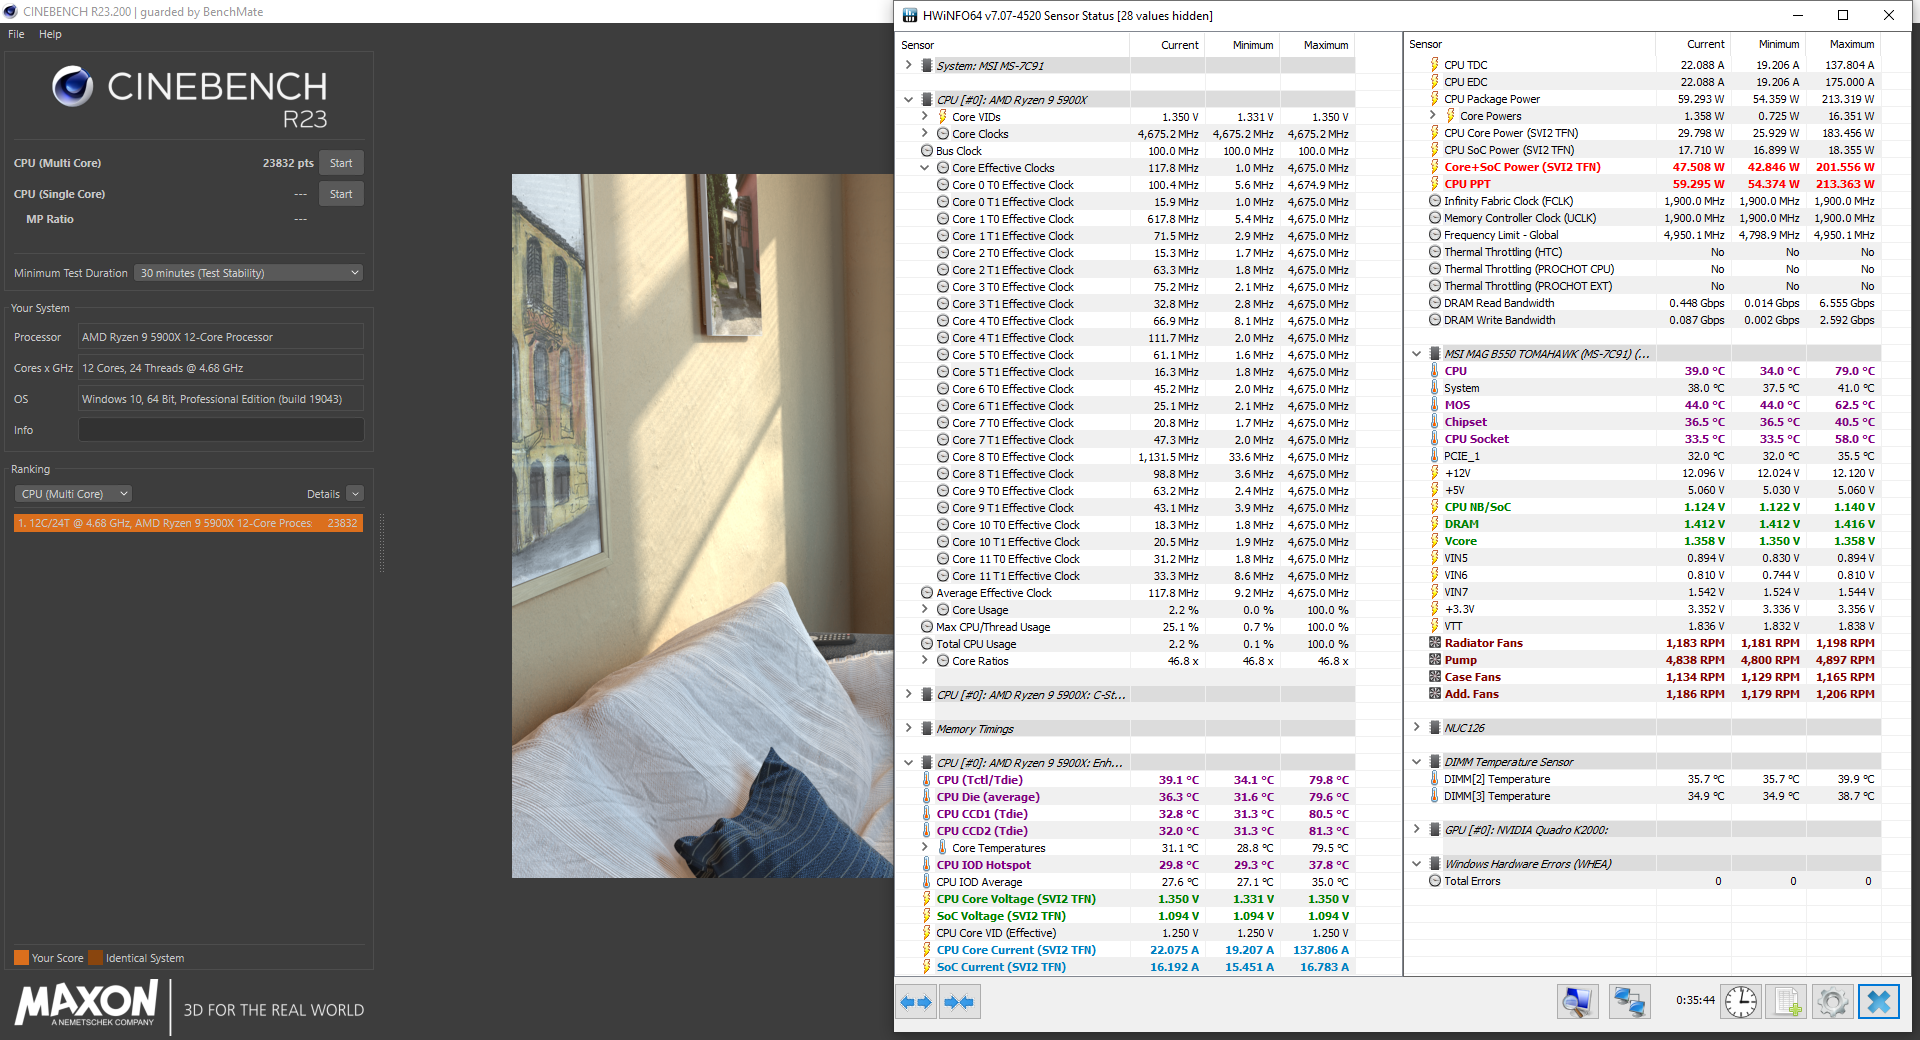Close sensors with the blue X icon
The width and height of the screenshot is (1920, 1040).
tap(1879, 1002)
